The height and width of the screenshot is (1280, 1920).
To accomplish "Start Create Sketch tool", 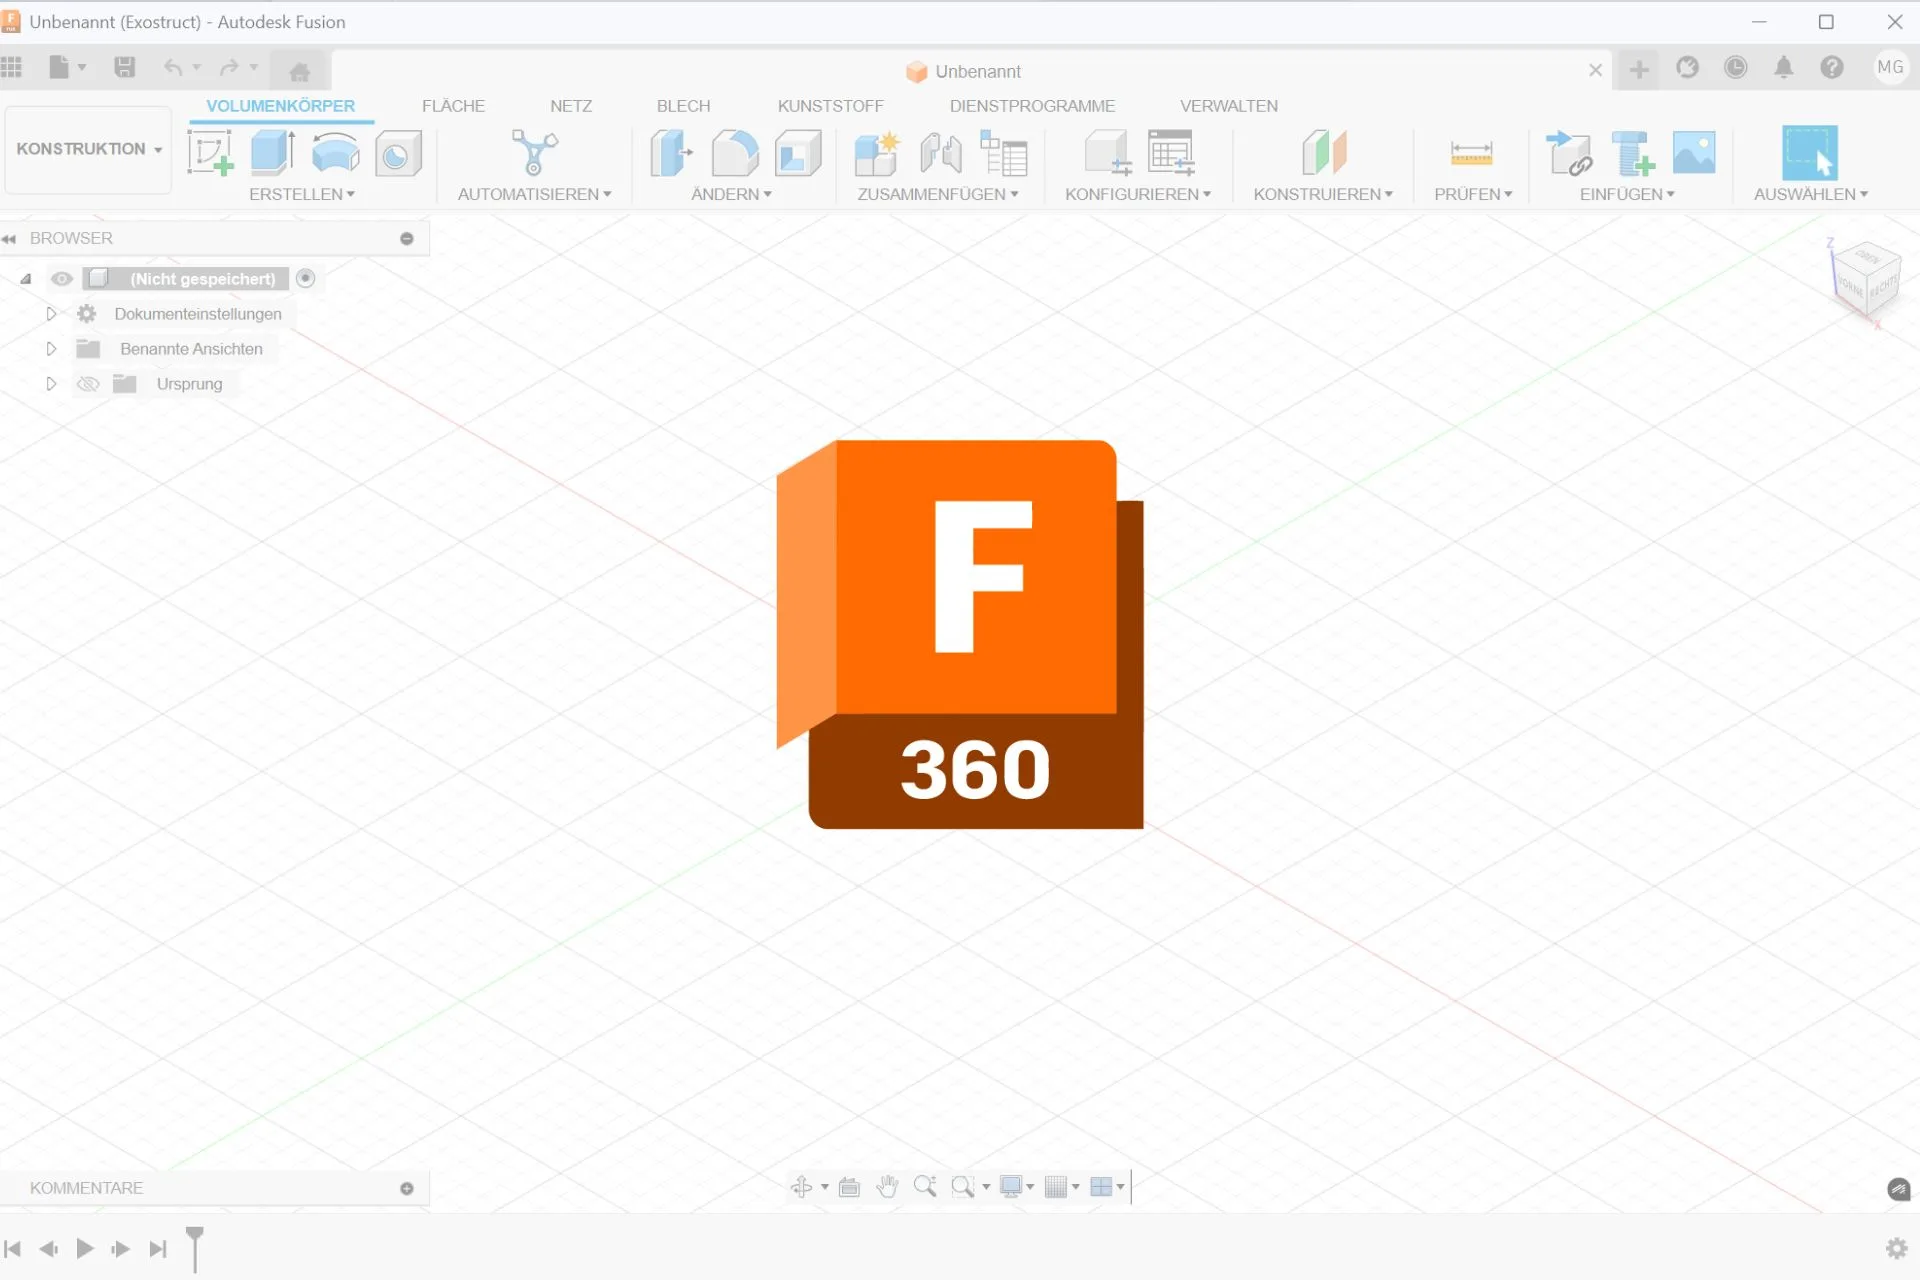I will 210,153.
